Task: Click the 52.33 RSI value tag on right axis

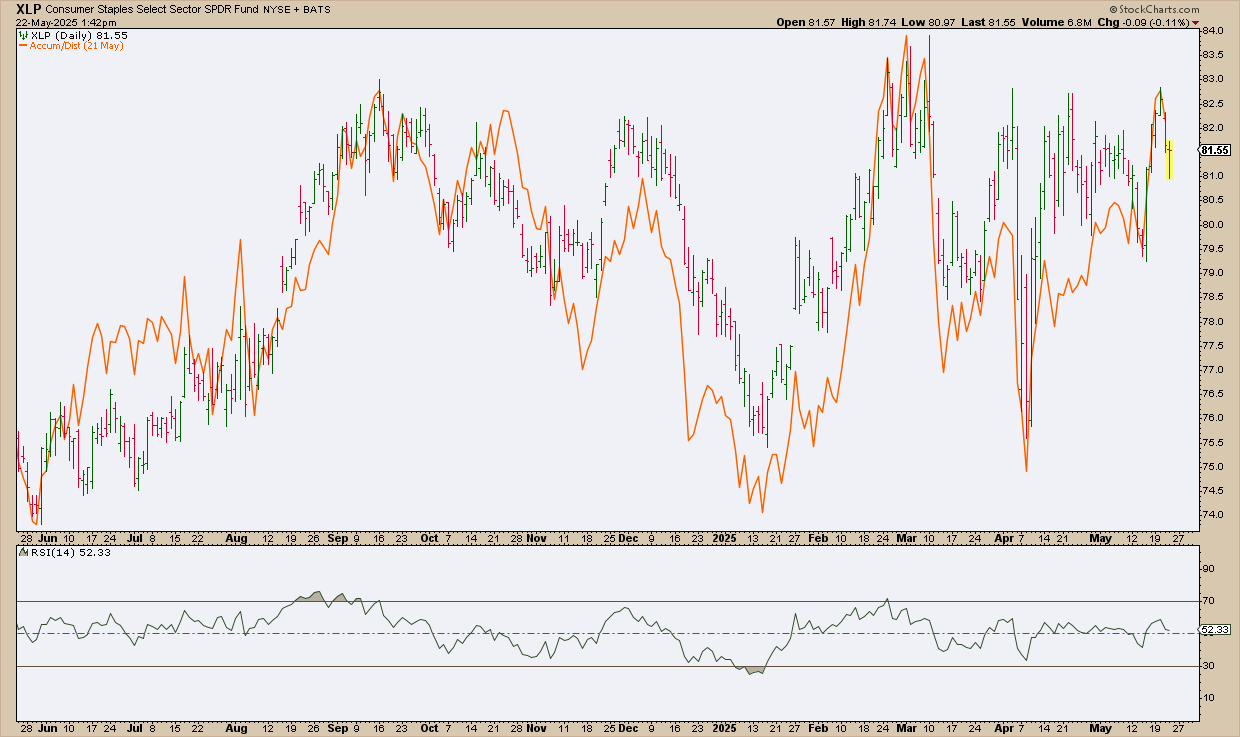Action: [x=1214, y=630]
